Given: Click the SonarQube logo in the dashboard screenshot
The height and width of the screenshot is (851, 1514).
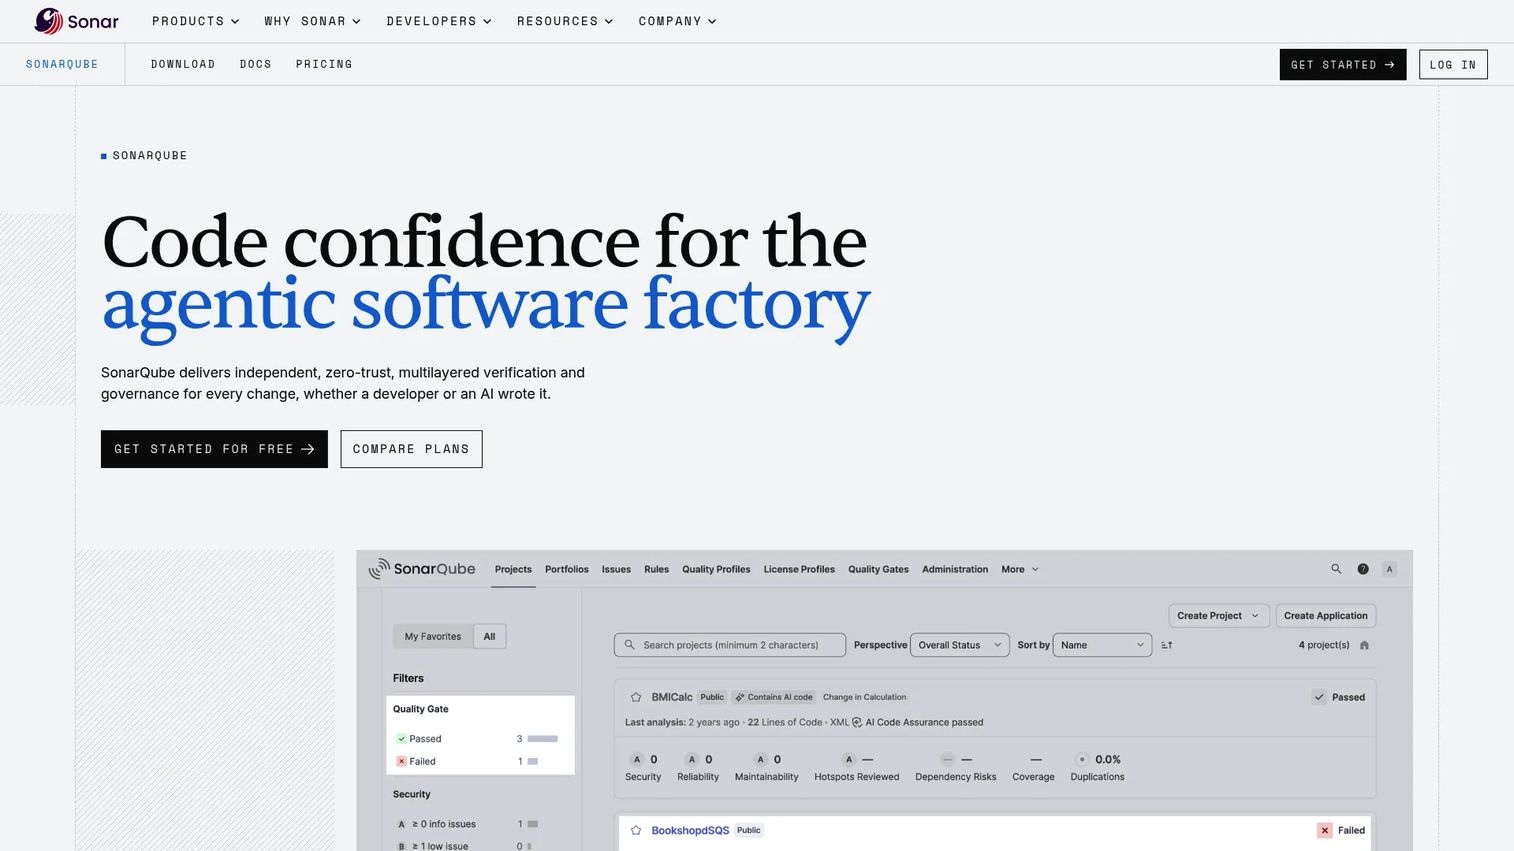Looking at the screenshot, I should coord(422,569).
